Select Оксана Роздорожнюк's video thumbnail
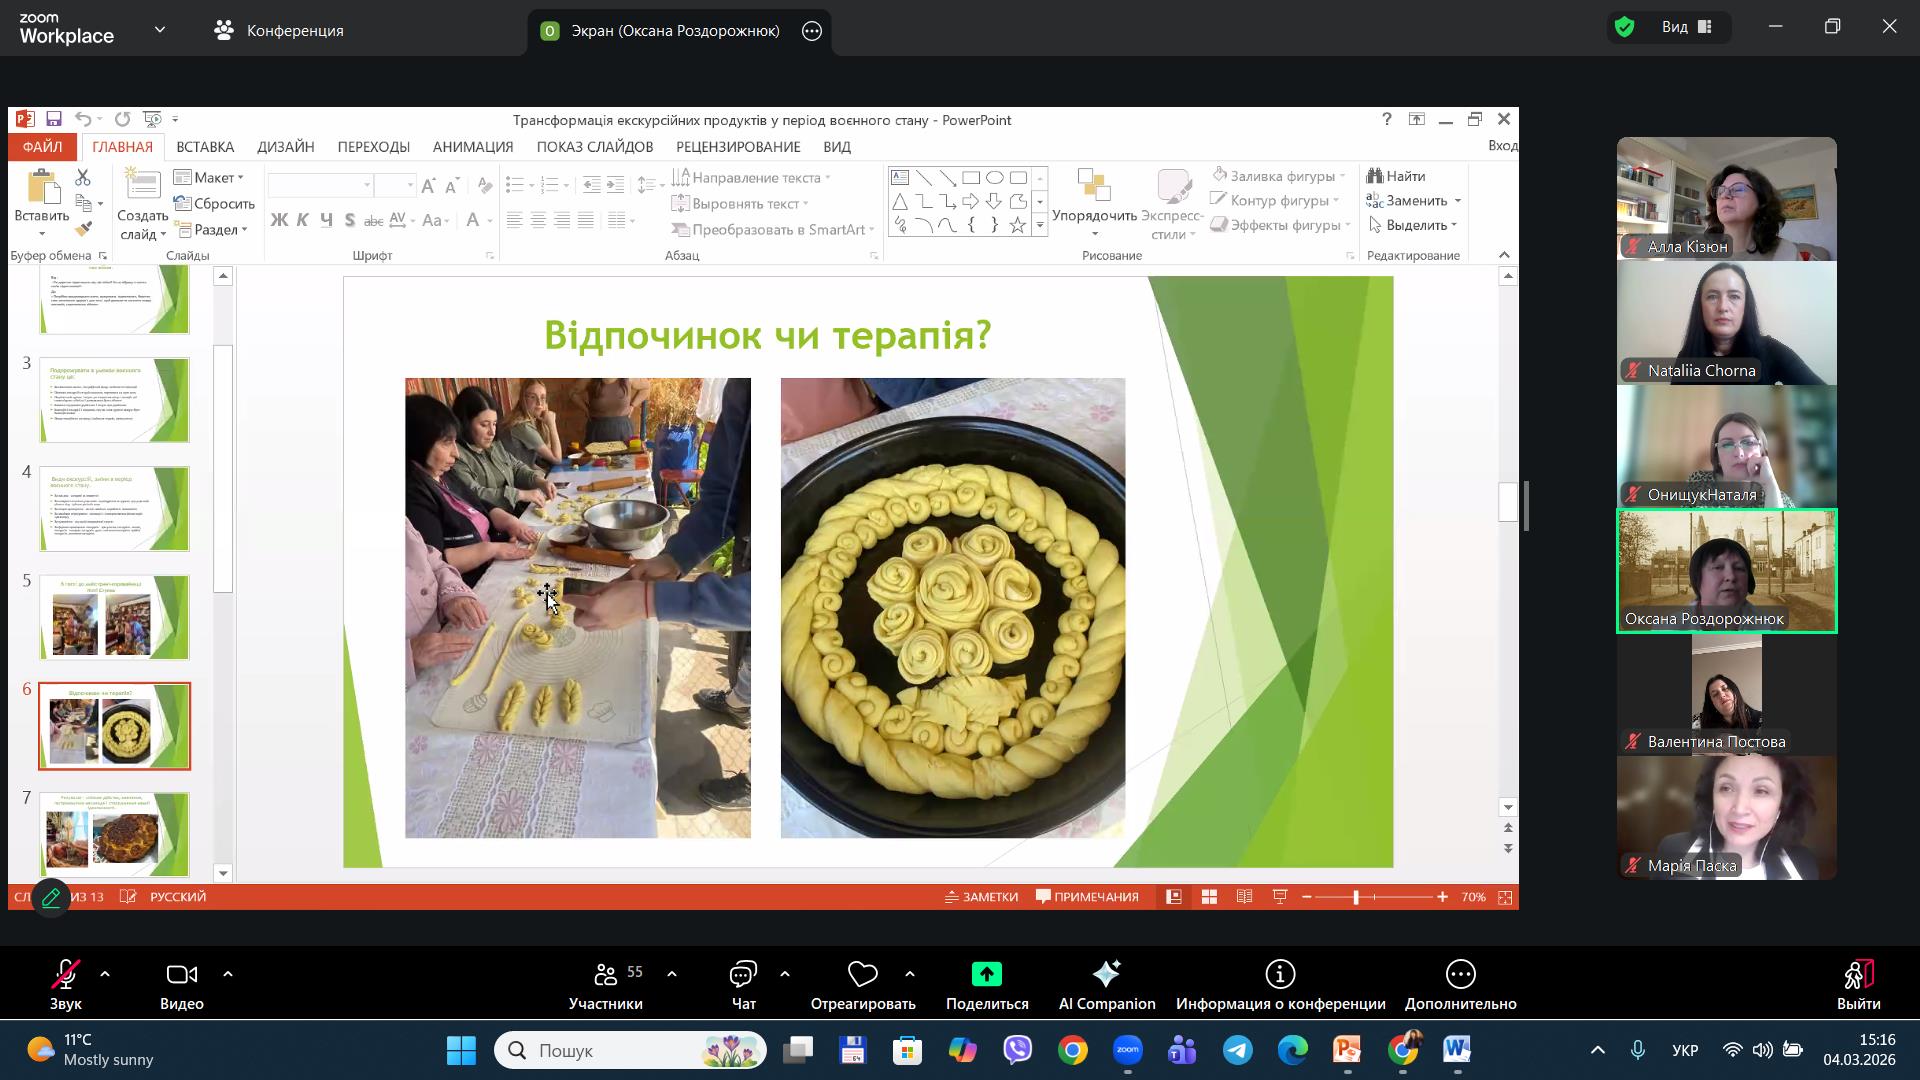Image resolution: width=1920 pixels, height=1080 pixels. [1726, 571]
